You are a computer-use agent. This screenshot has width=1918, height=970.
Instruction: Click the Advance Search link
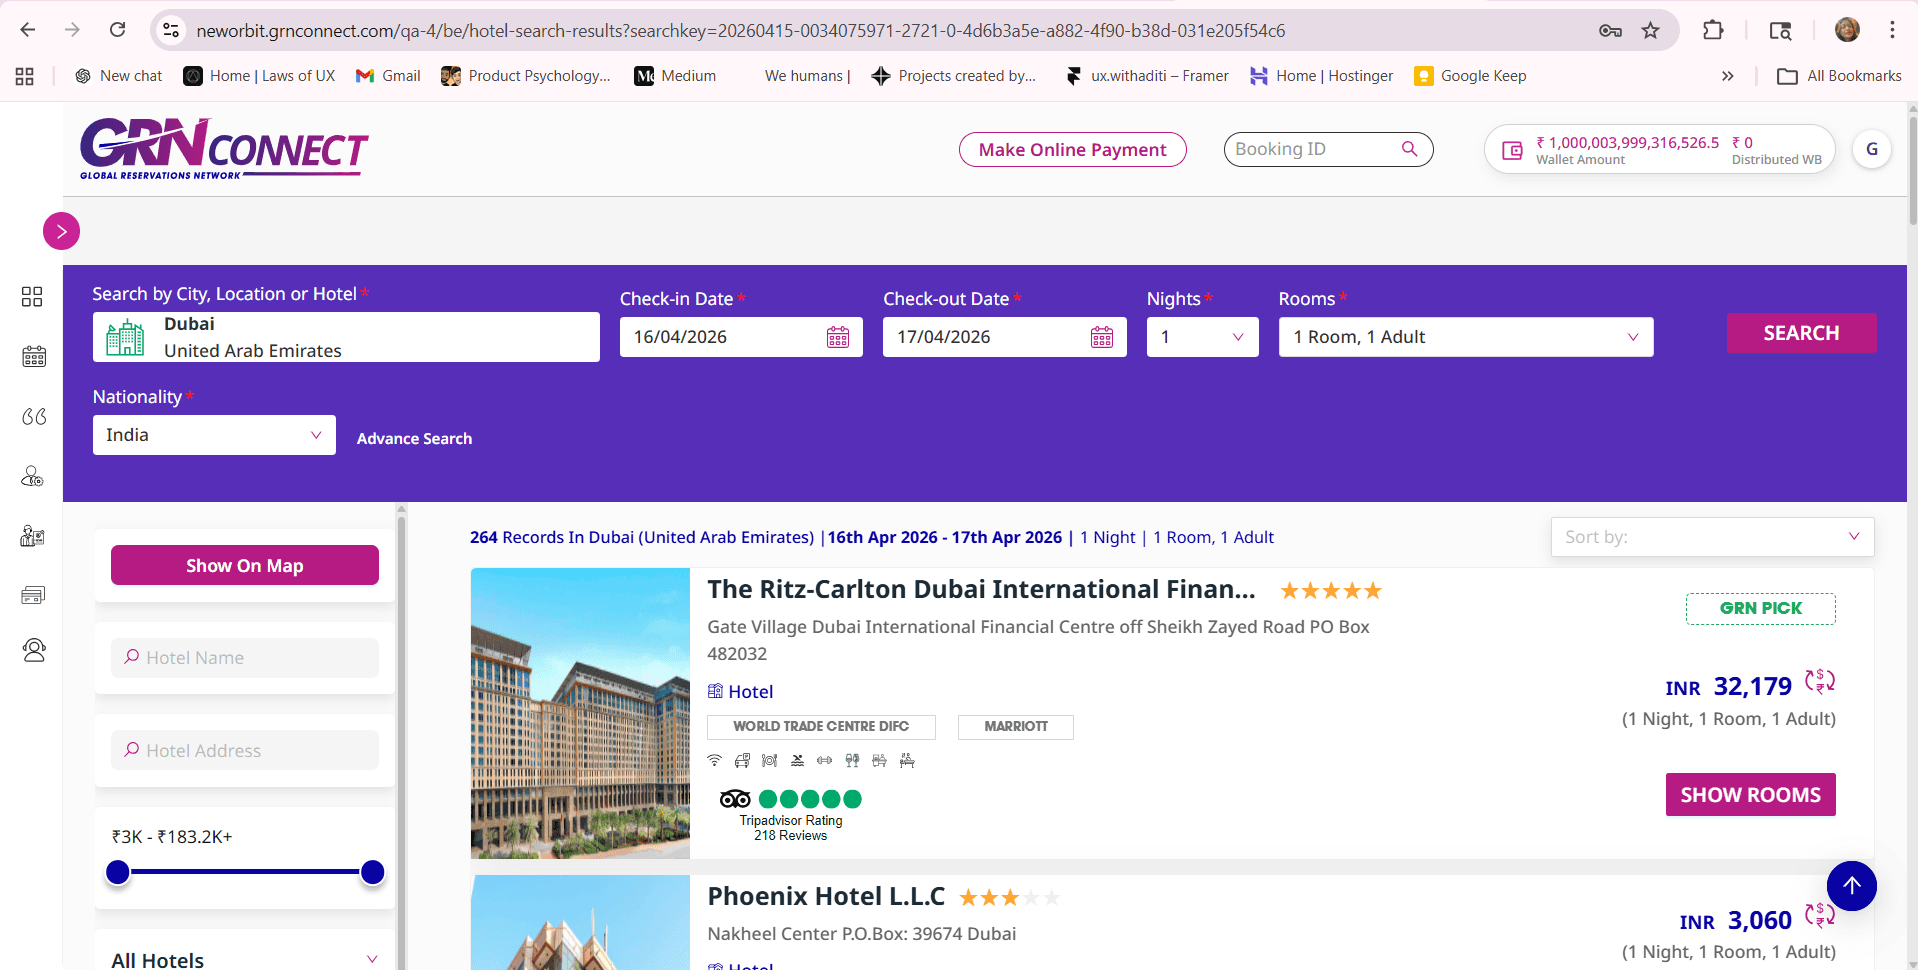(414, 438)
